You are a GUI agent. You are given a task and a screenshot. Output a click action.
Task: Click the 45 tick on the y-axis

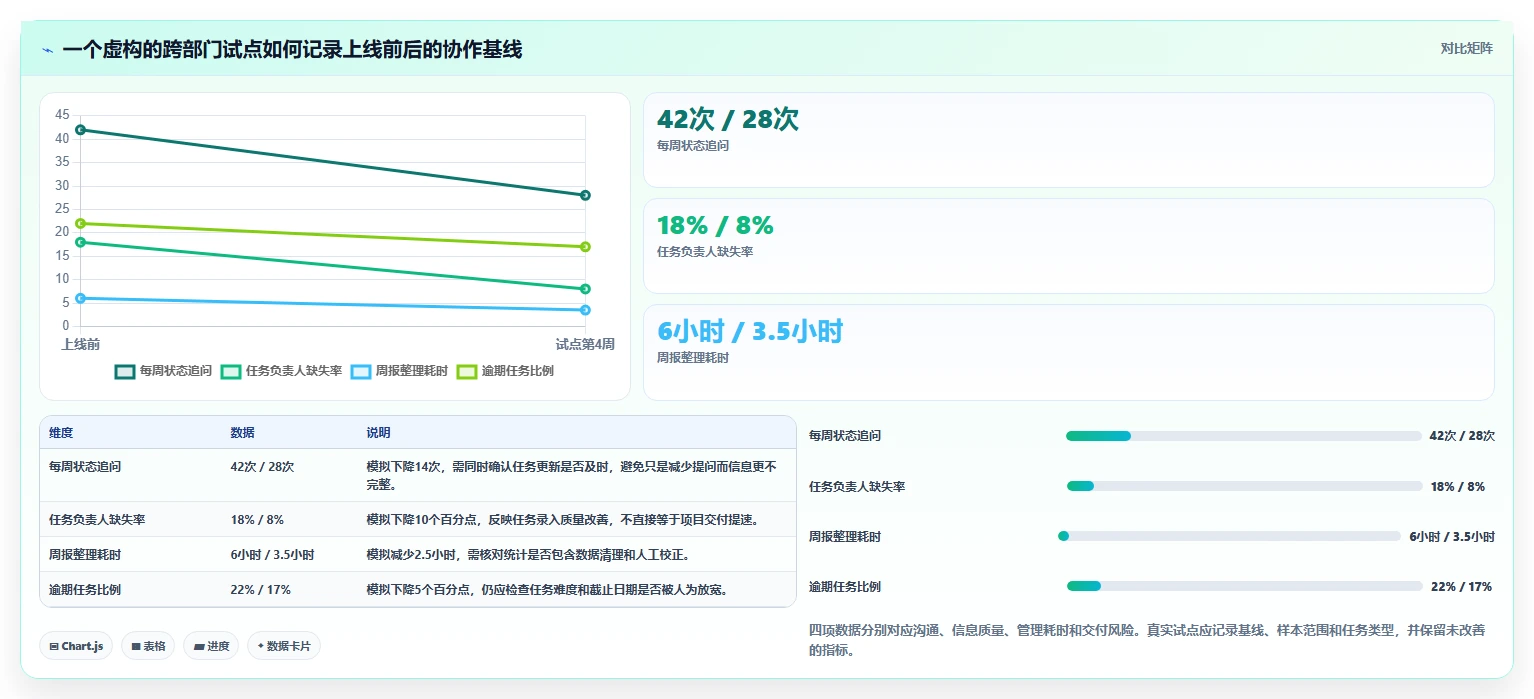(x=62, y=115)
